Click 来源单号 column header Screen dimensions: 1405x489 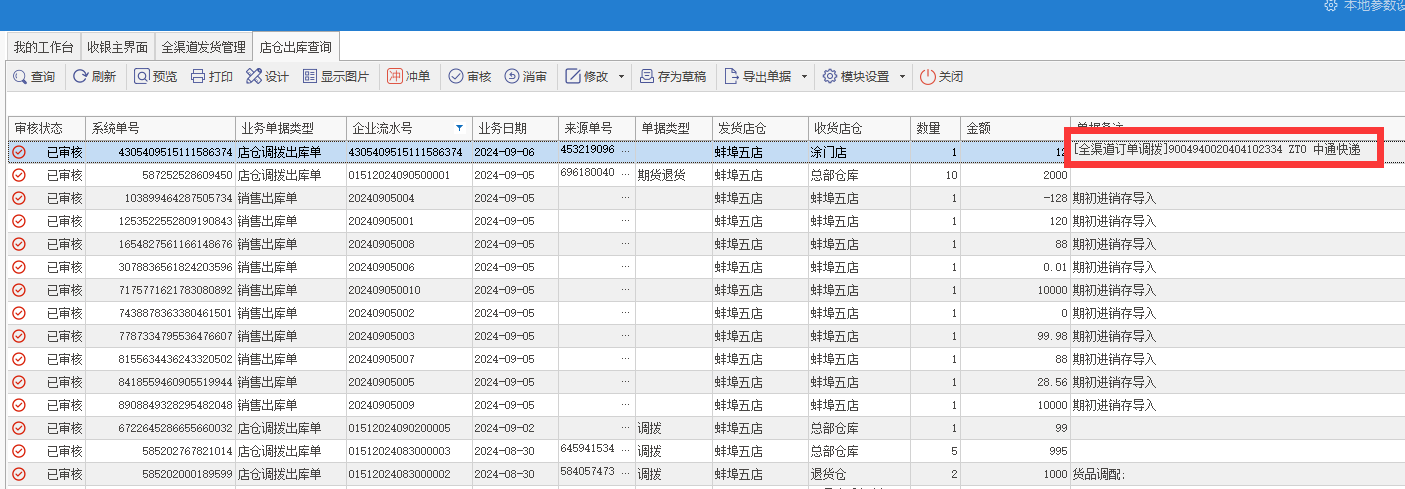pyautogui.click(x=597, y=129)
